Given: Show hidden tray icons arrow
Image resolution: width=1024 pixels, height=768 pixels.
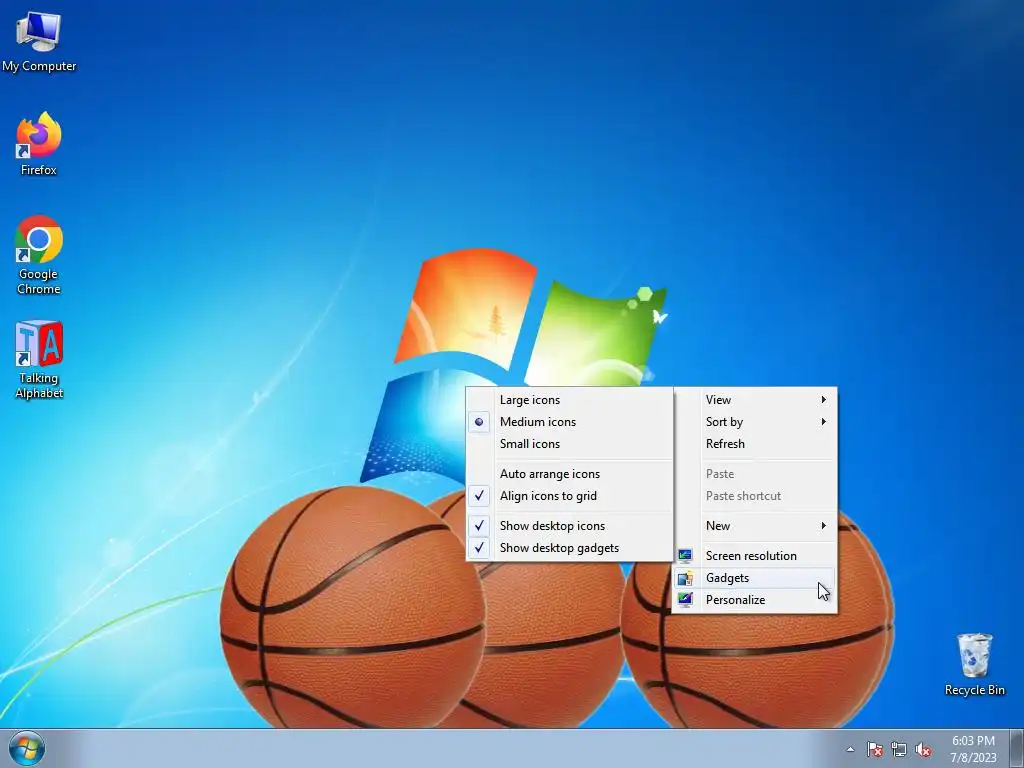Looking at the screenshot, I should click(850, 749).
